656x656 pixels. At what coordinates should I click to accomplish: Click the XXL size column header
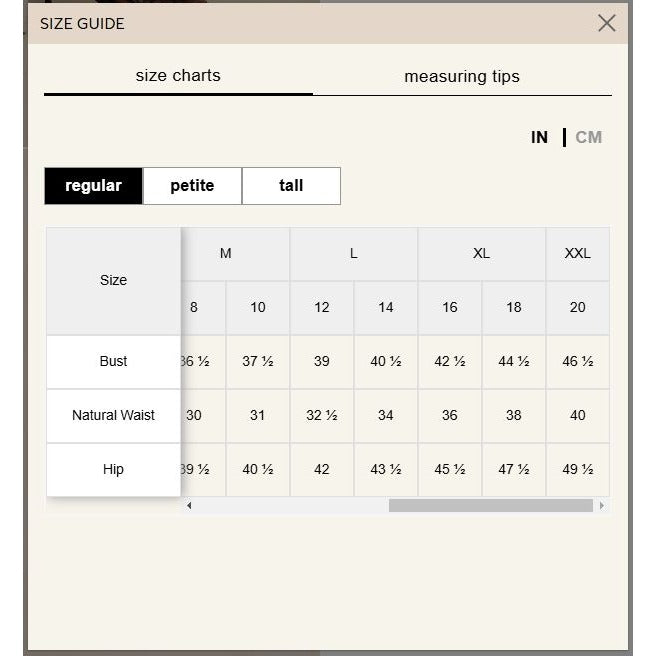(577, 254)
